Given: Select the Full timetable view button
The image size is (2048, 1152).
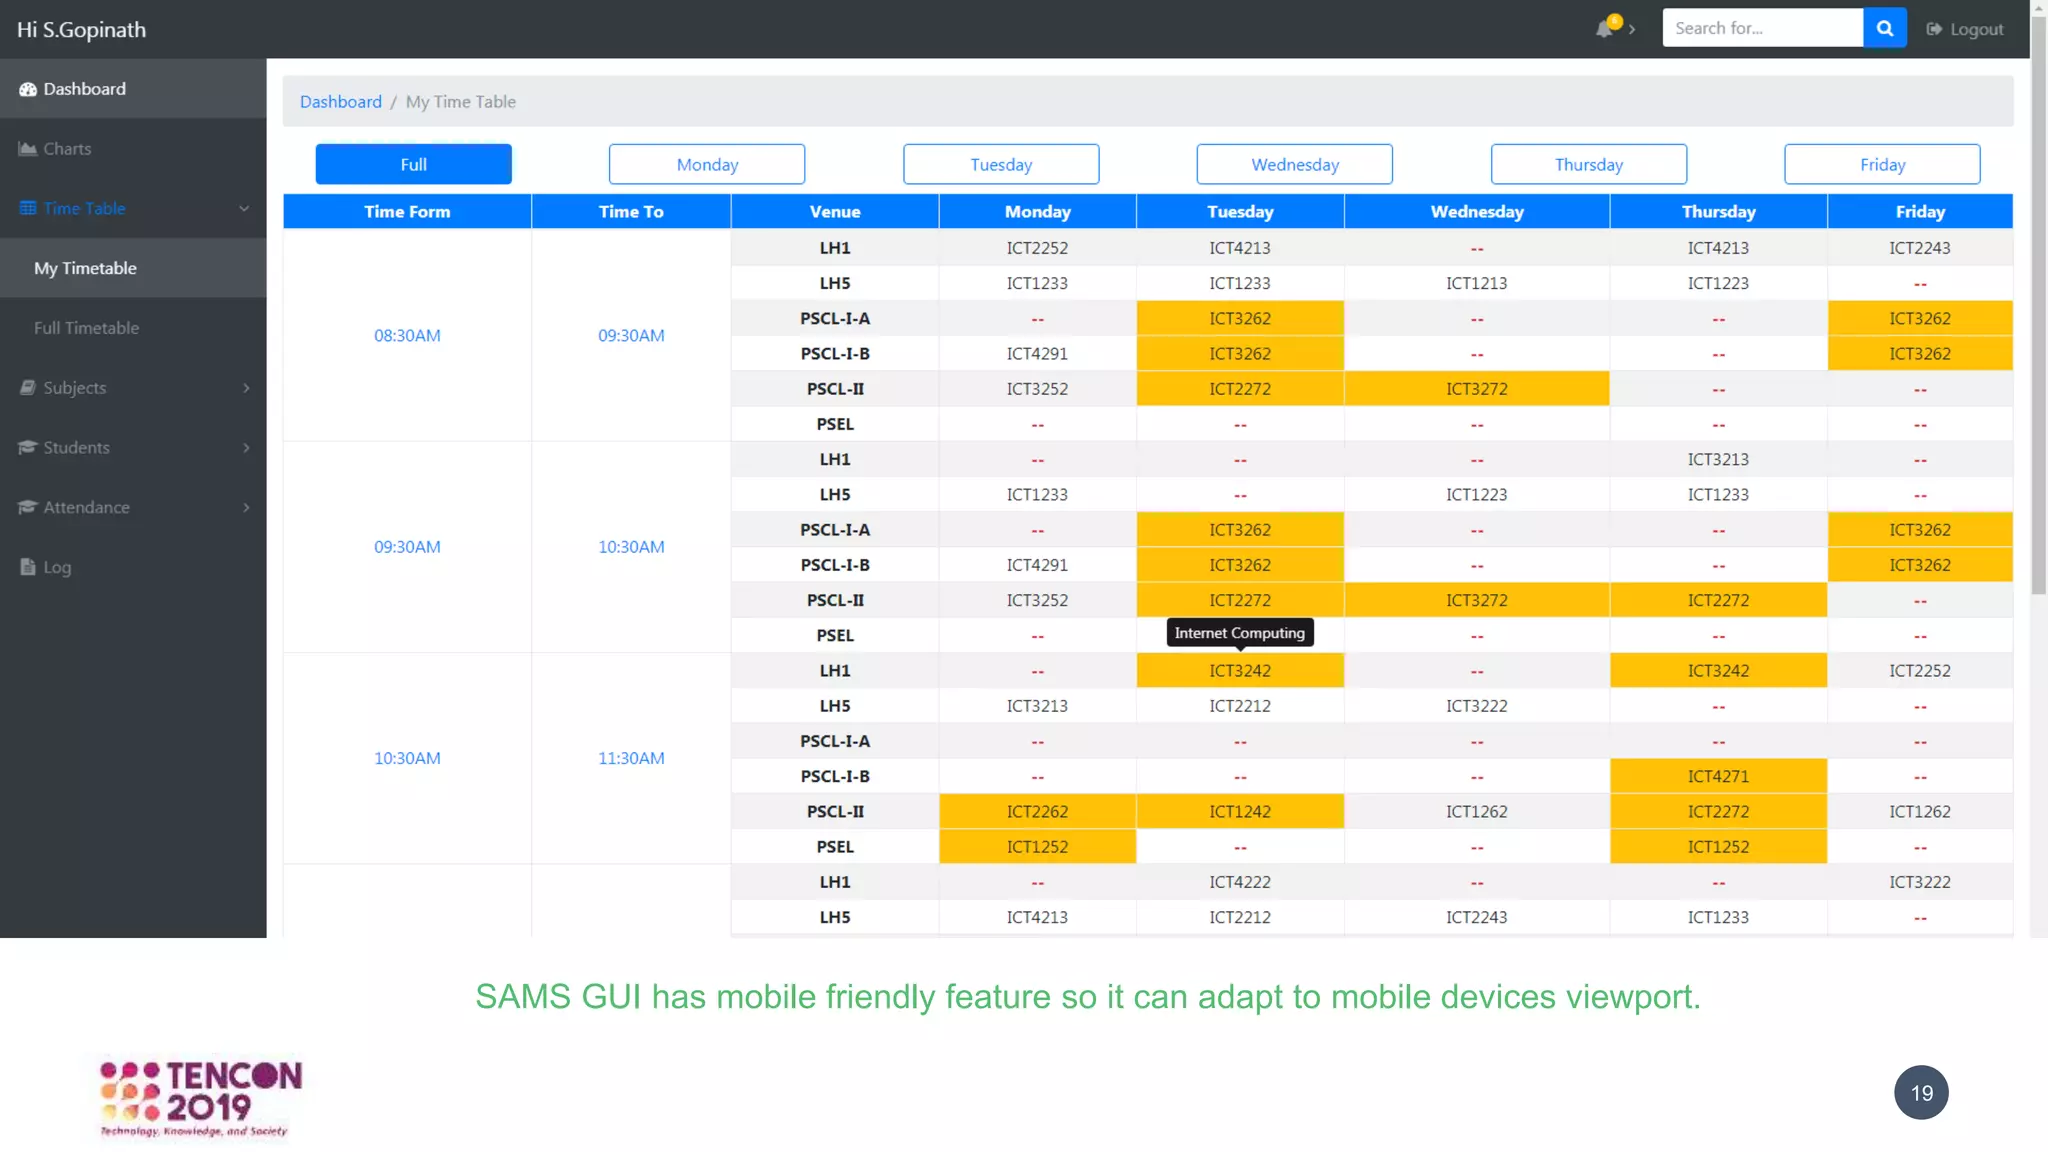Looking at the screenshot, I should pyautogui.click(x=413, y=164).
